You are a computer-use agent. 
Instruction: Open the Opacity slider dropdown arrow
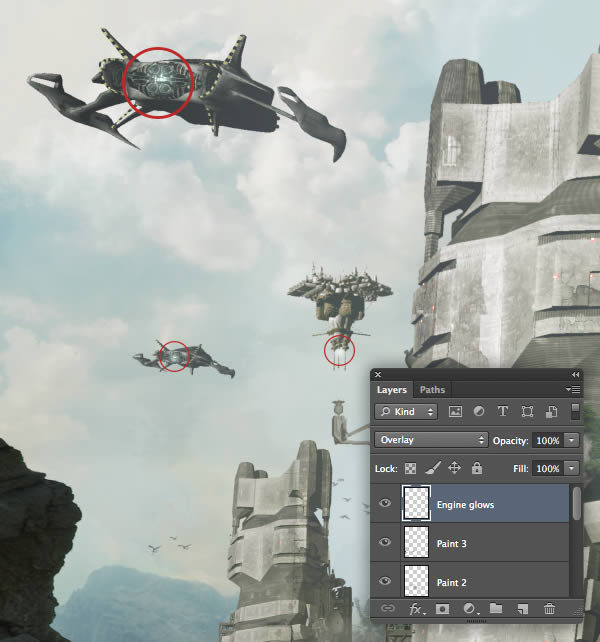tap(572, 441)
